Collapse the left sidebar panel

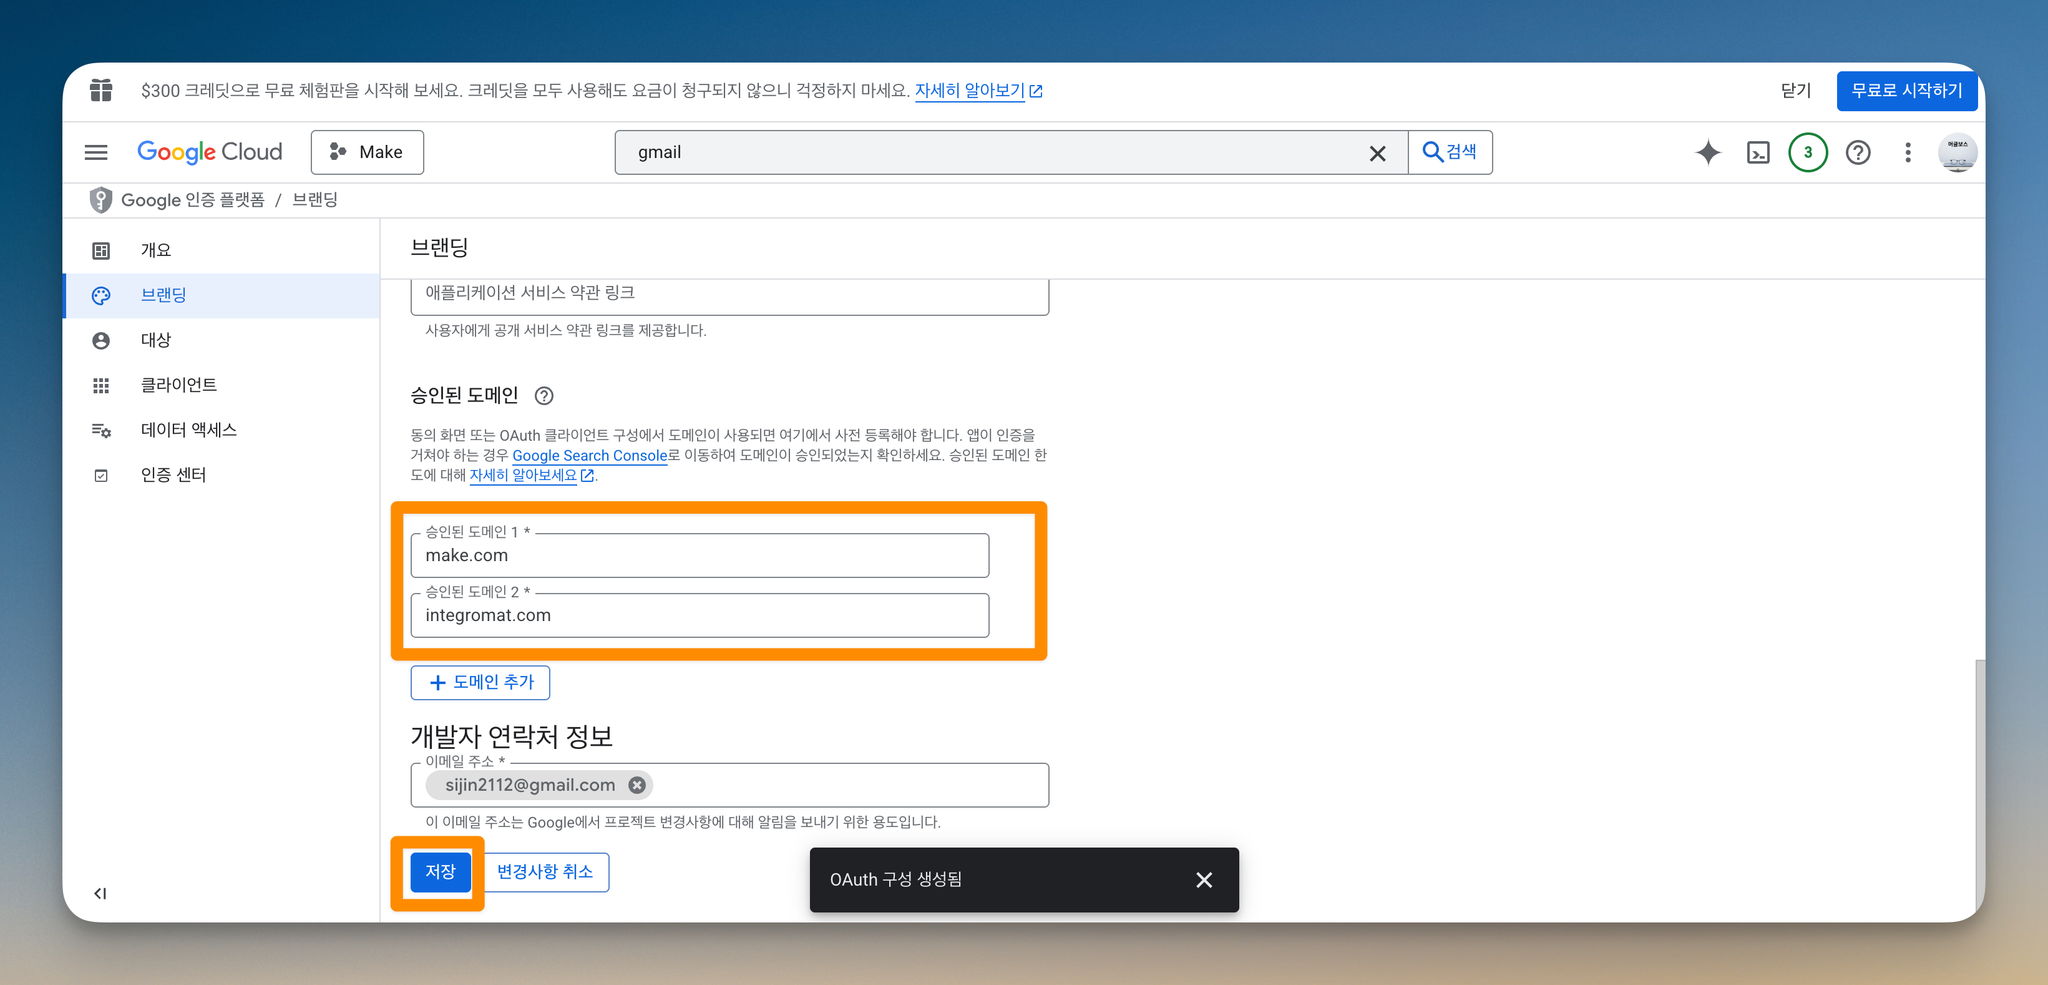tap(100, 893)
